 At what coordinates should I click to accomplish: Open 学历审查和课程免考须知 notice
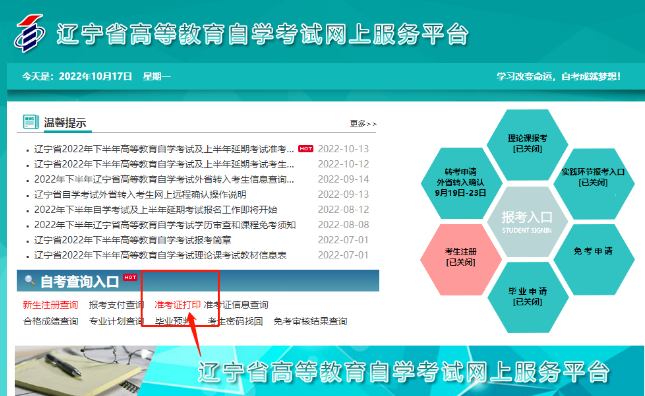pyautogui.click(x=165, y=225)
